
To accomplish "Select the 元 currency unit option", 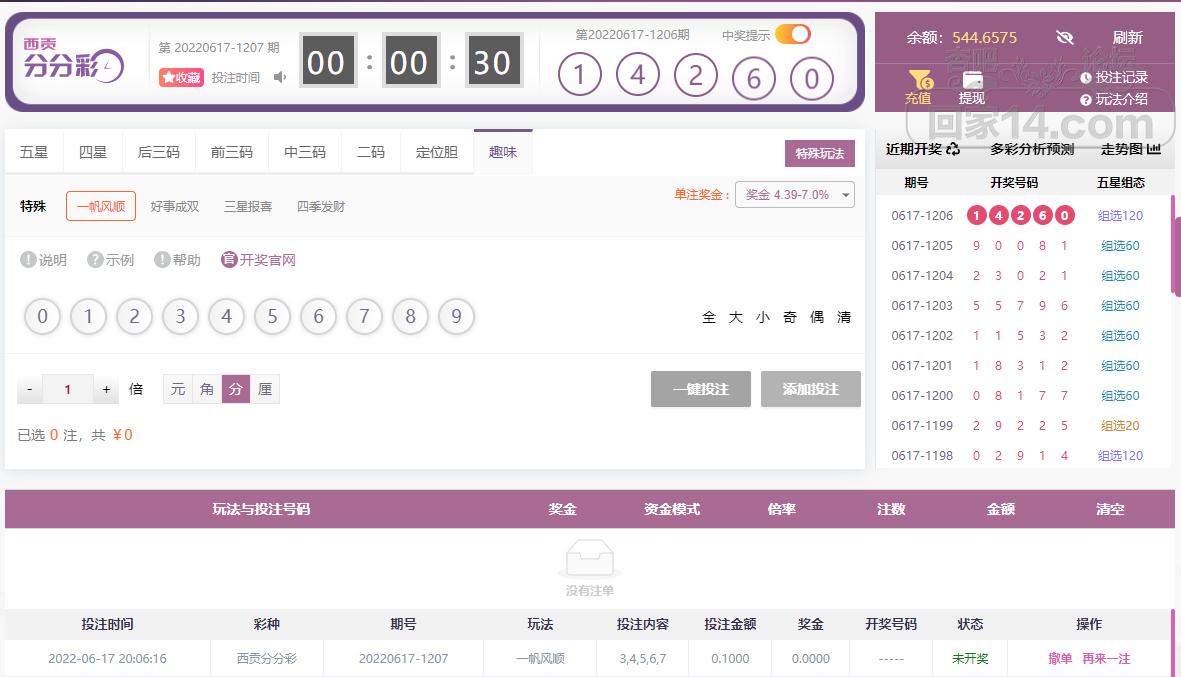I will pos(178,389).
